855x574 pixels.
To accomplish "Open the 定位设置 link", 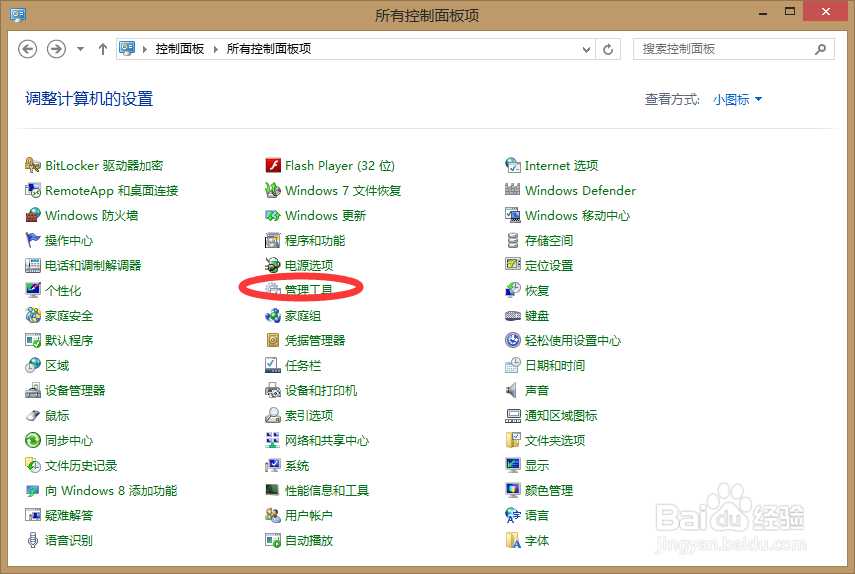I will pos(549,265).
